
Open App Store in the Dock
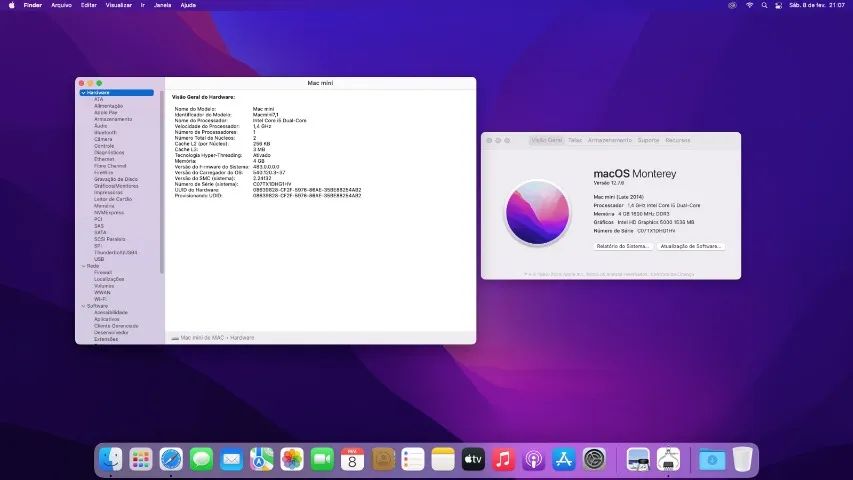point(564,460)
